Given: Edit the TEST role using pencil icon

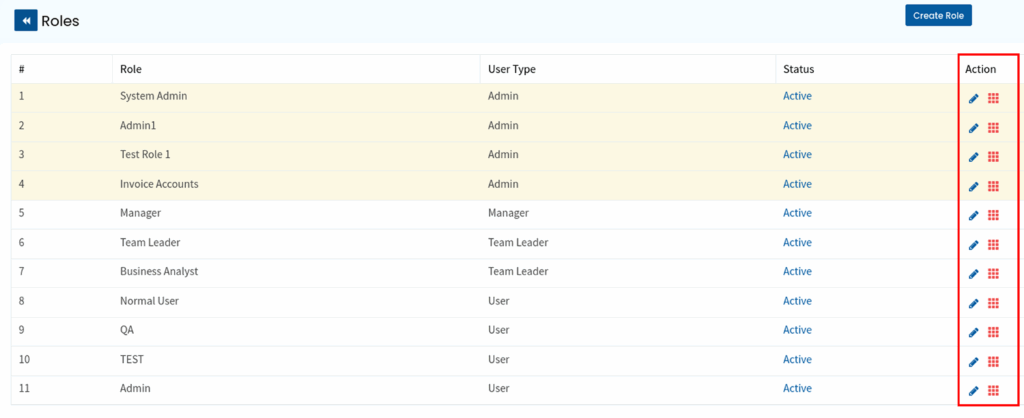Looking at the screenshot, I should point(973,361).
